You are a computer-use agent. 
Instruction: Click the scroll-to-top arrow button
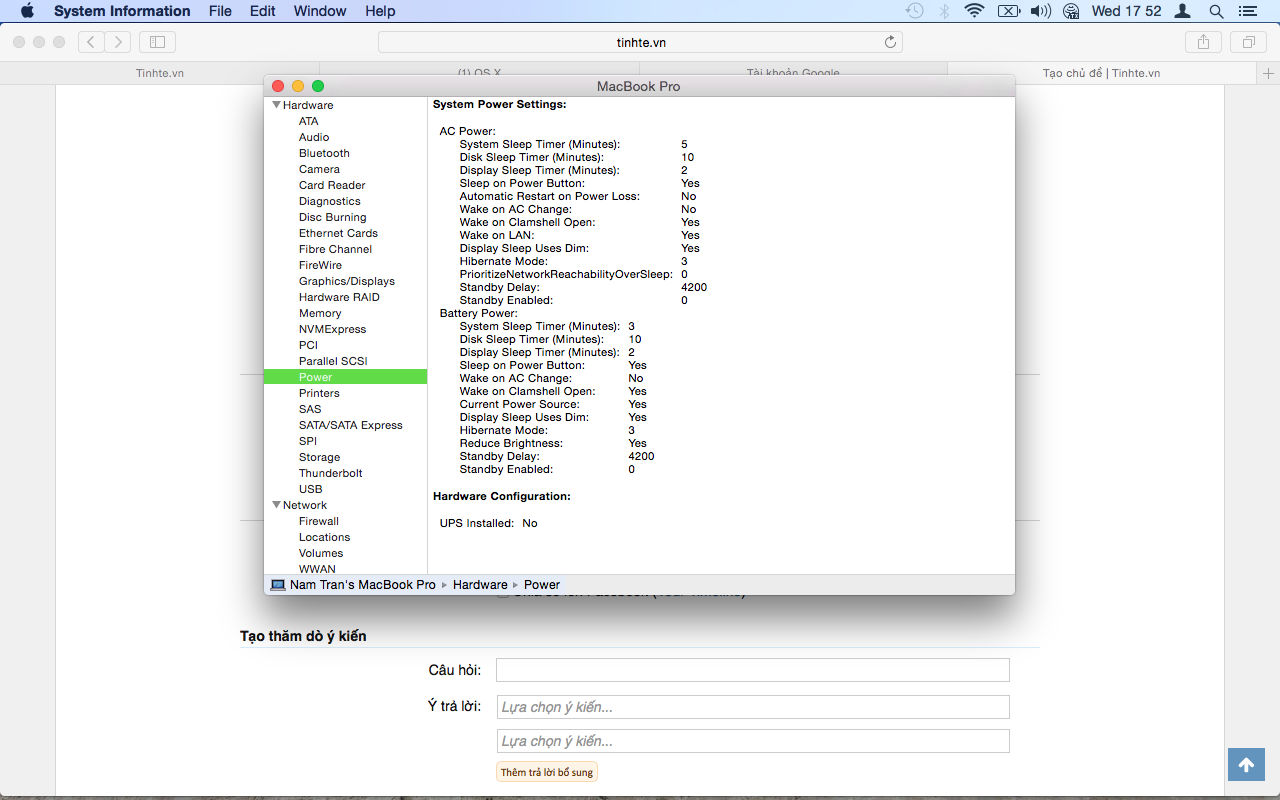tap(1246, 765)
